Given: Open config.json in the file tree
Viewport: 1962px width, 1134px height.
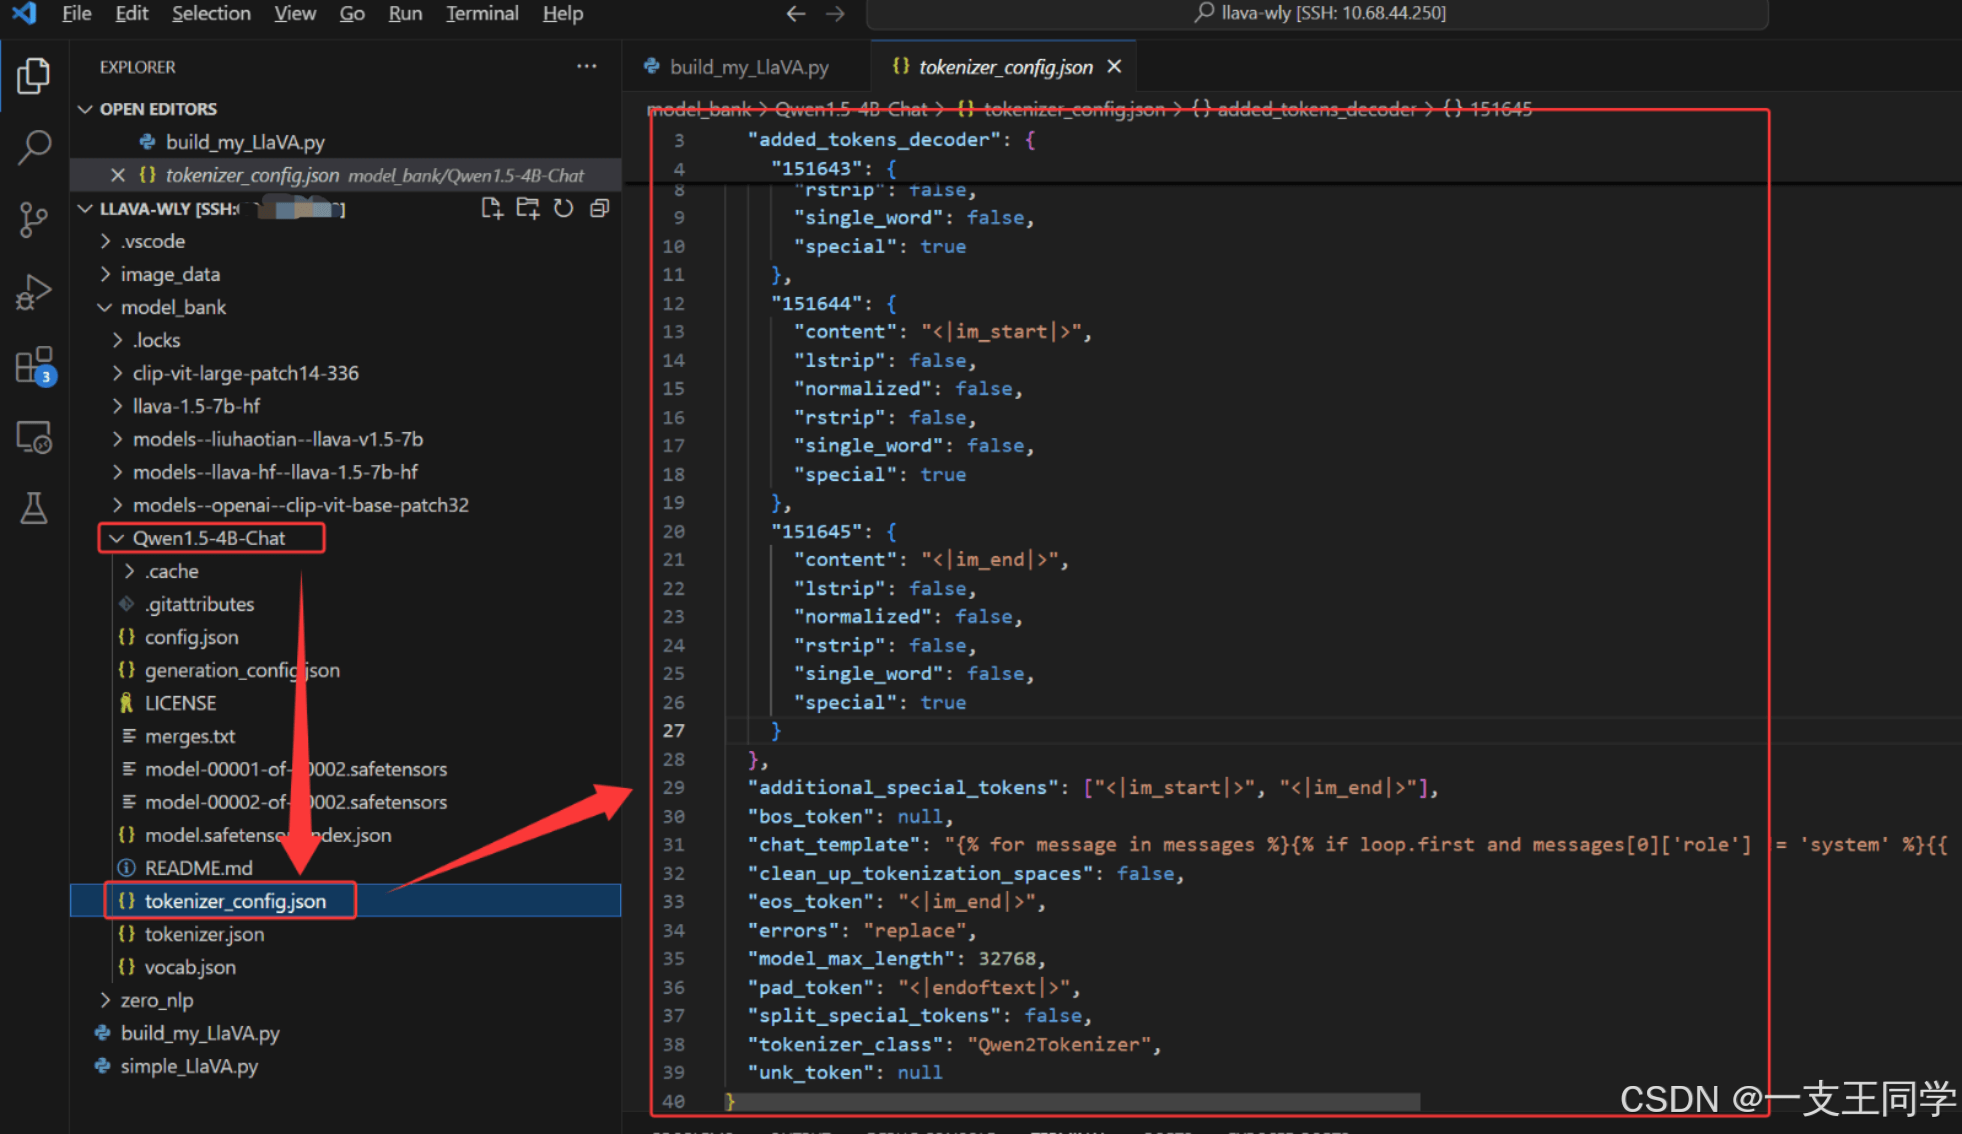Looking at the screenshot, I should tap(191, 637).
